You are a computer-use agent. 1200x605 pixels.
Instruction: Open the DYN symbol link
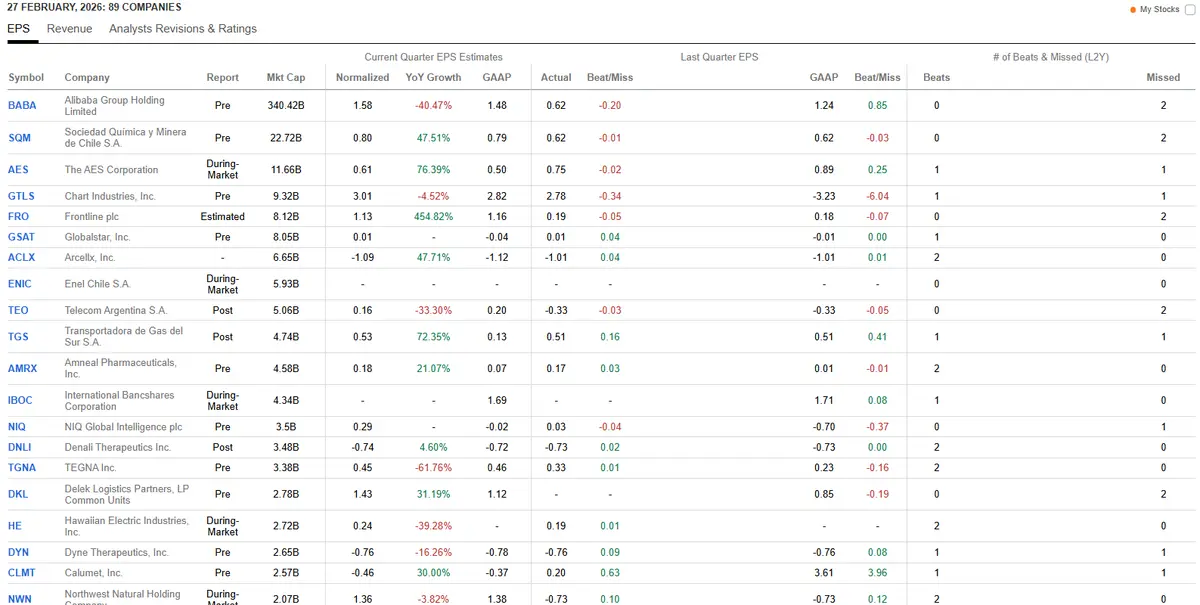(18, 552)
